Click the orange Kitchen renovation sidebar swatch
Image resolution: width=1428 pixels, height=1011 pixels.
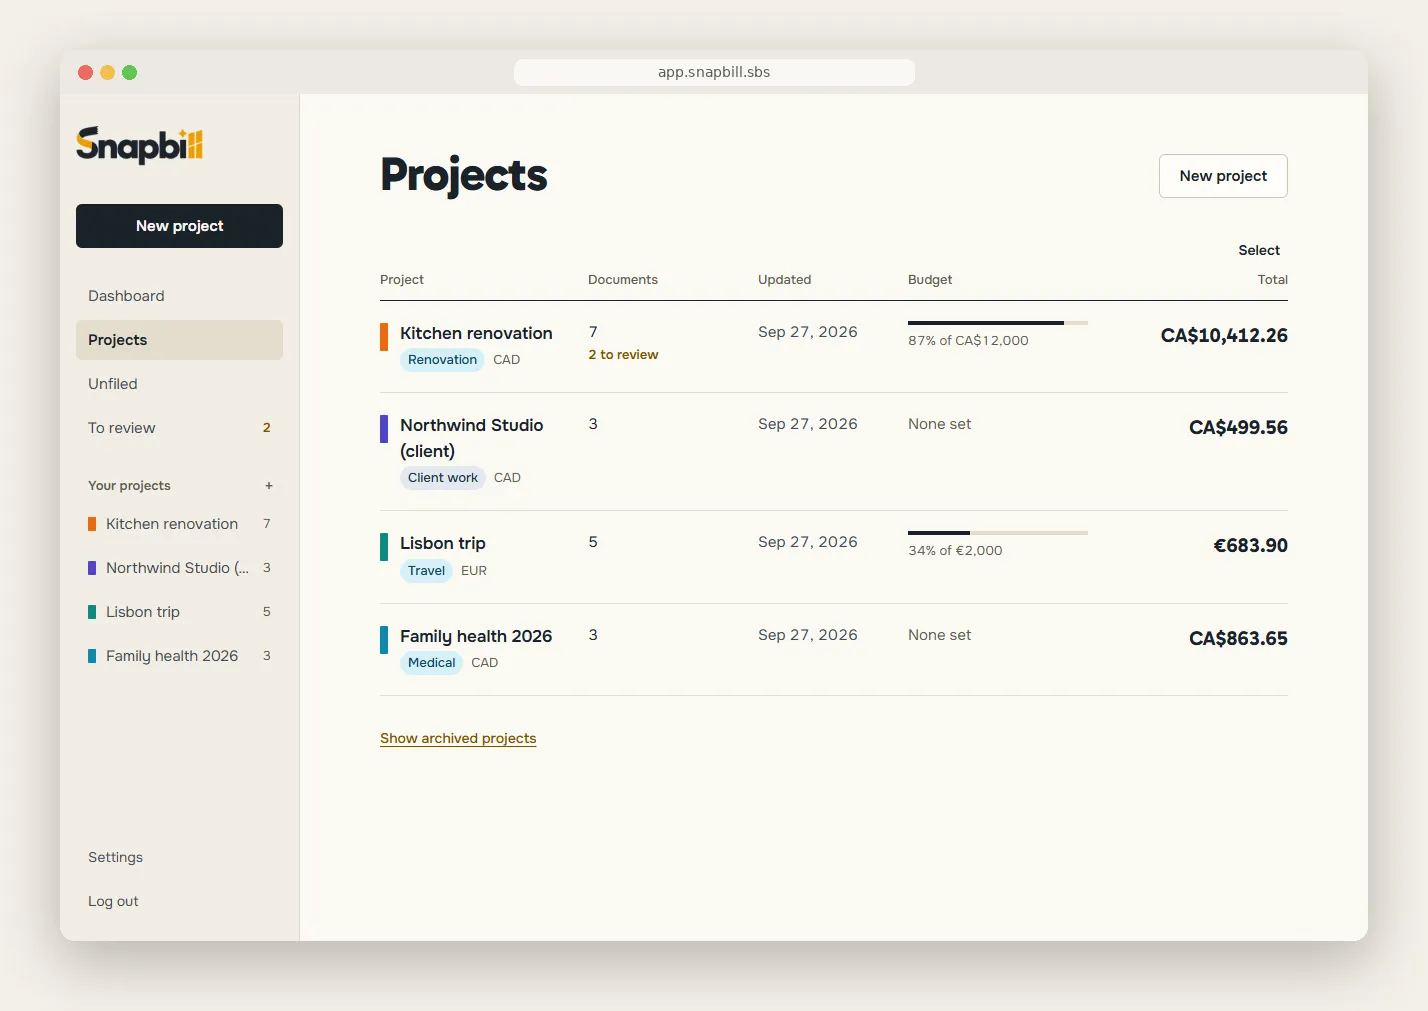tap(92, 524)
